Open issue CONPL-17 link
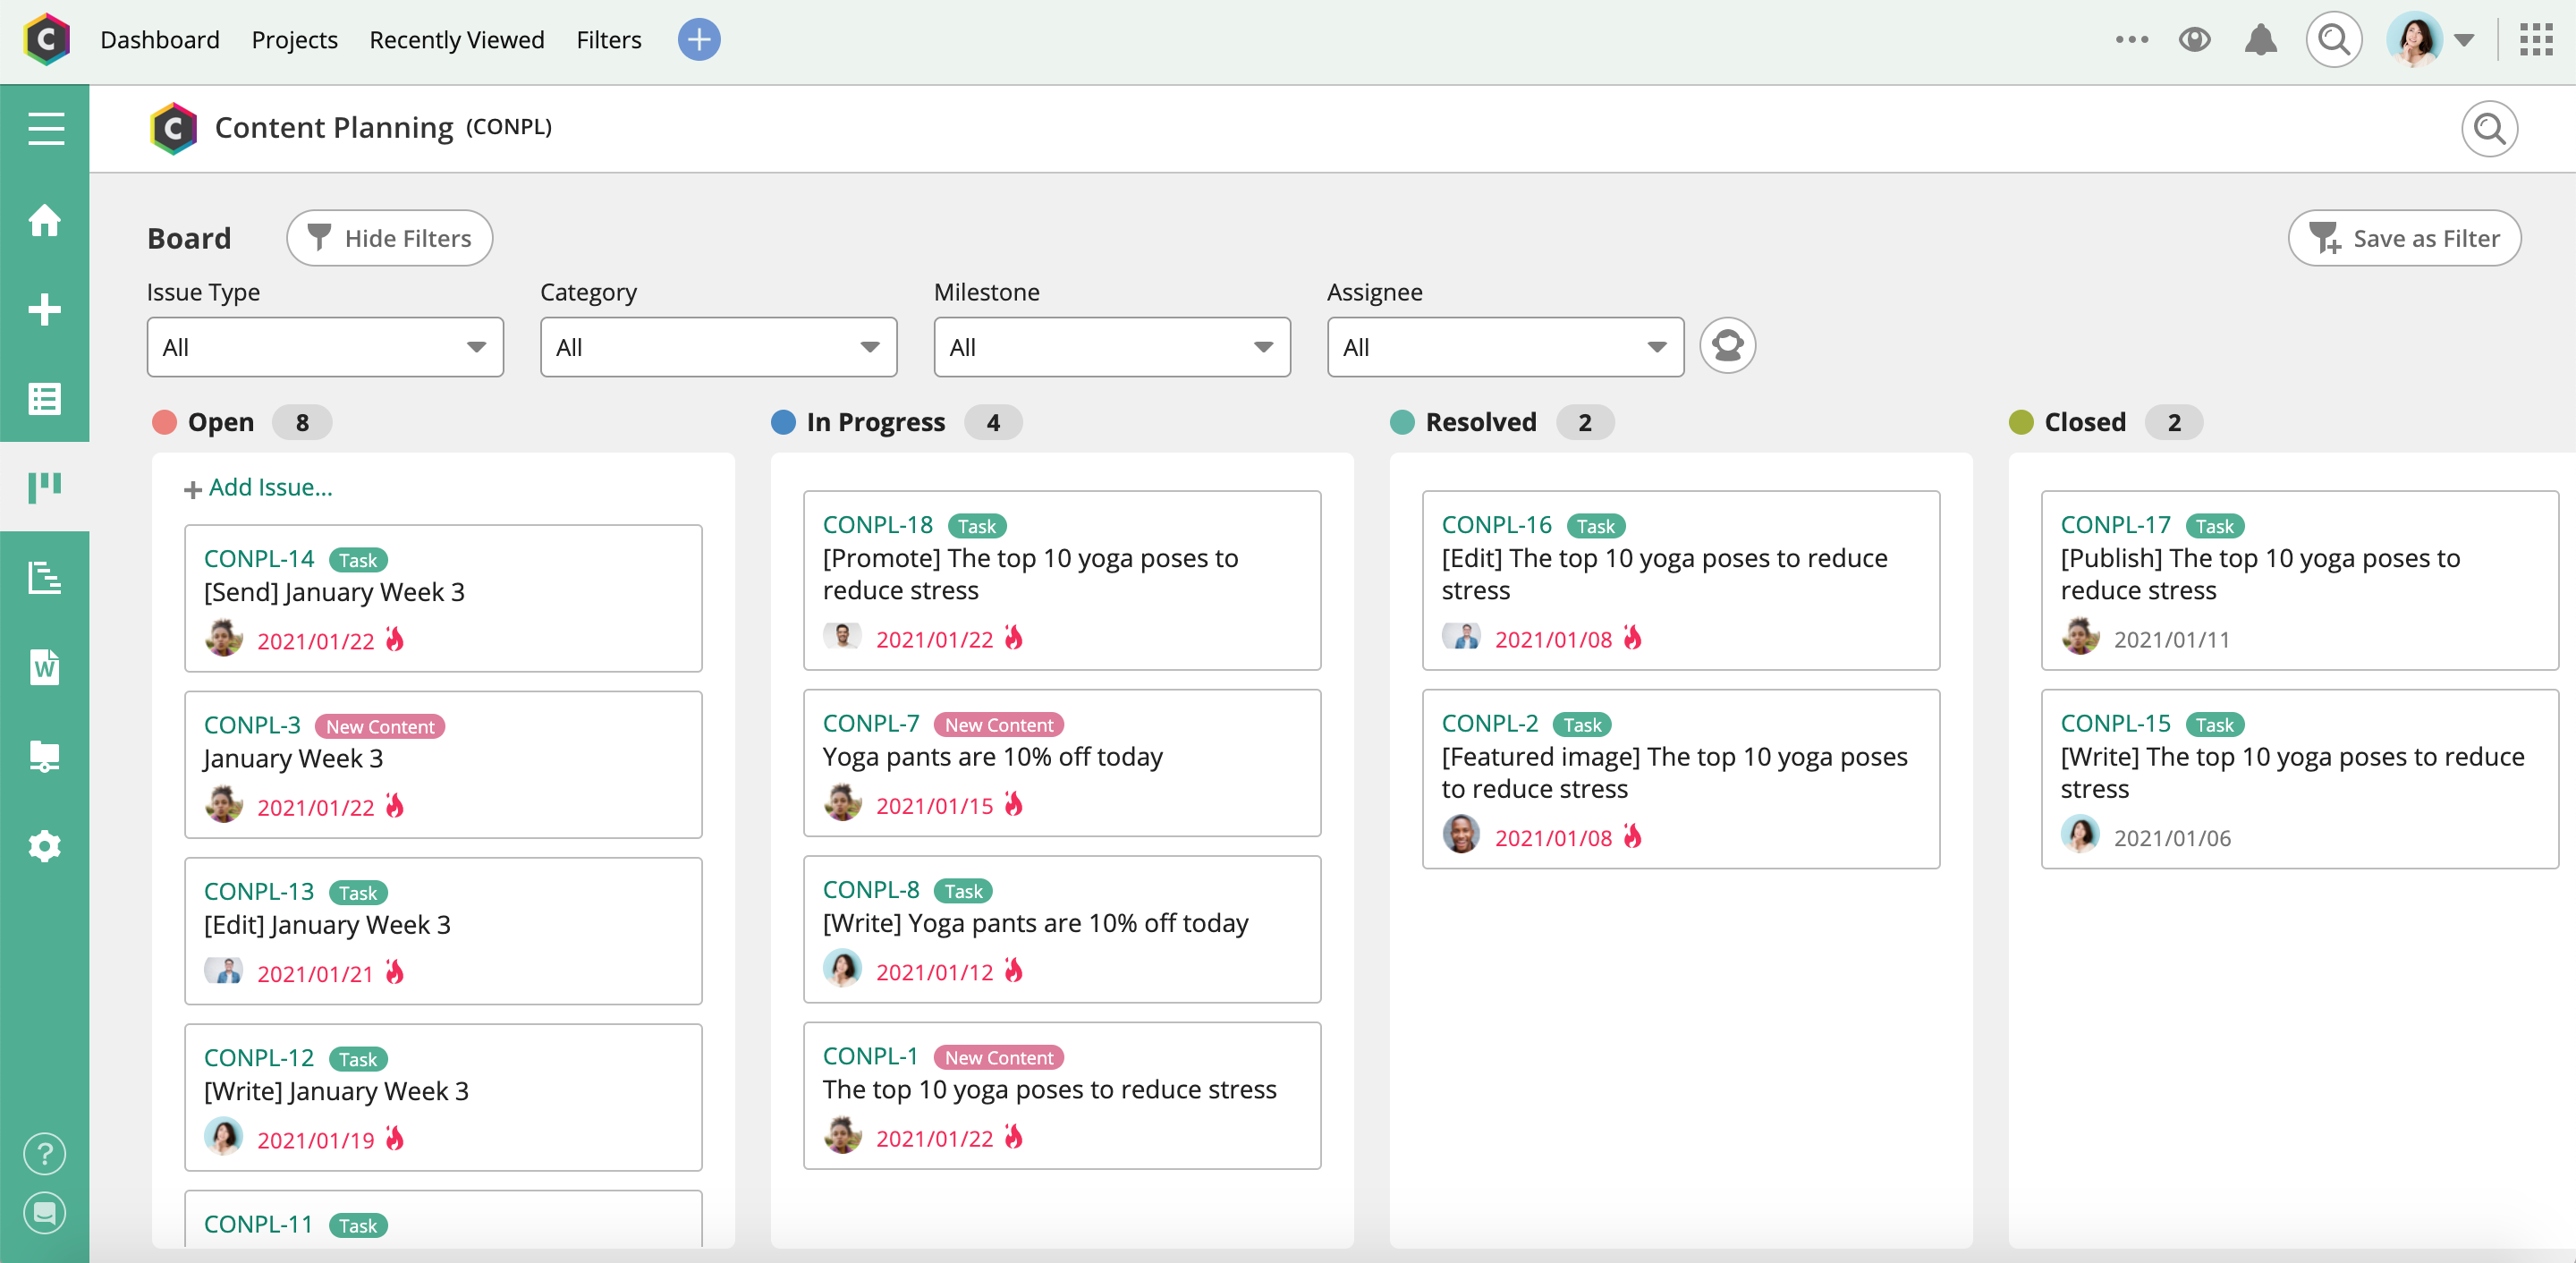This screenshot has height=1263, width=2576. coord(2116,525)
